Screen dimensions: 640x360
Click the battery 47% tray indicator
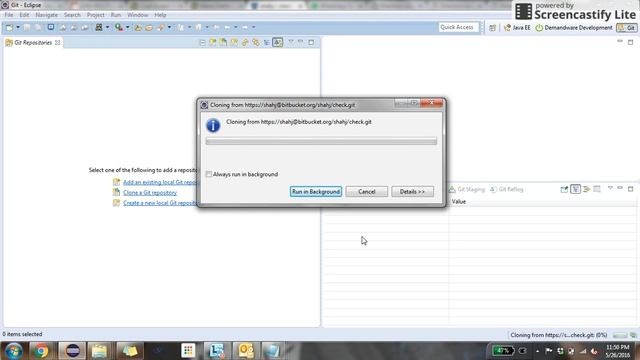503,351
